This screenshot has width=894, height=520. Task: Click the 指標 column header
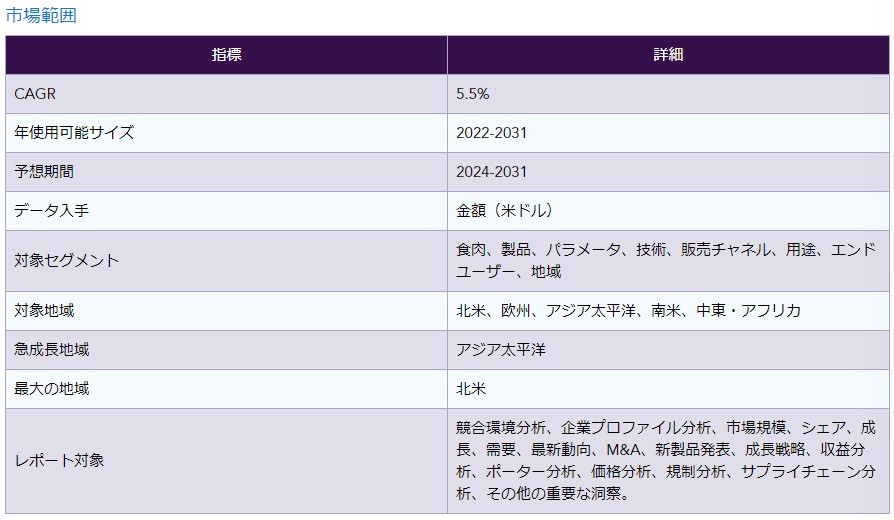click(226, 55)
